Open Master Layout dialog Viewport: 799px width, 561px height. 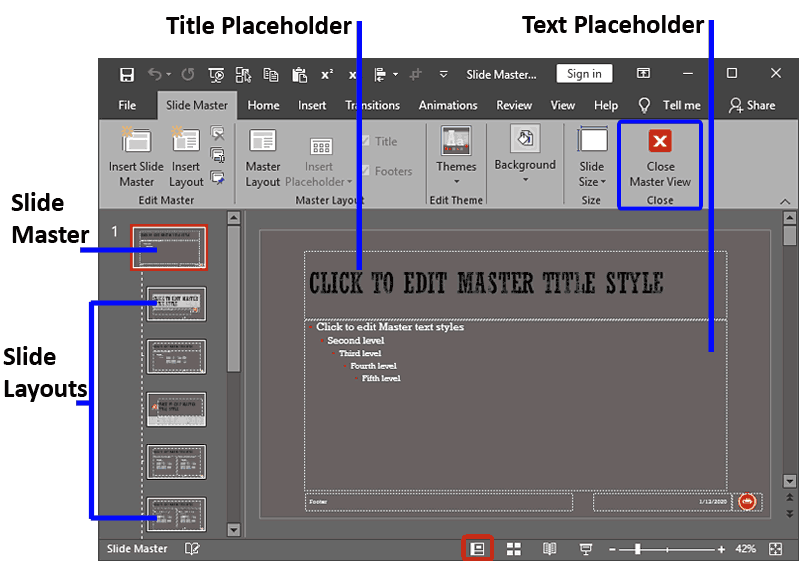263,158
